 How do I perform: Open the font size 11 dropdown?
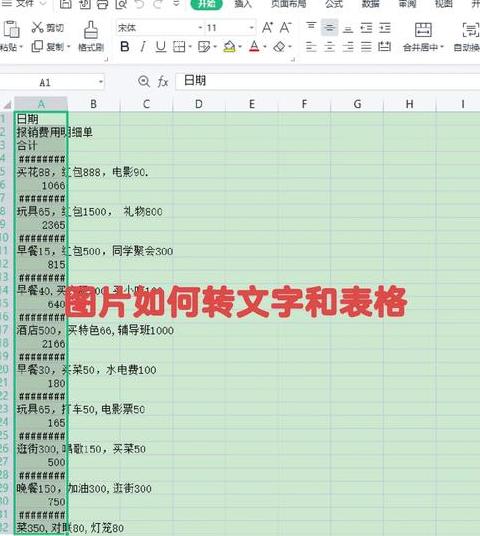pyautogui.click(x=252, y=28)
